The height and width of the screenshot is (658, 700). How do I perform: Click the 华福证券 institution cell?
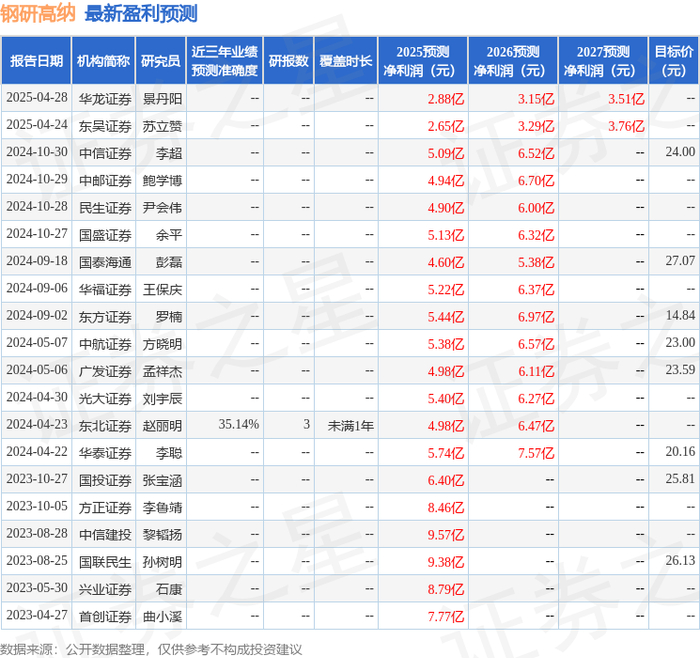coord(105,289)
